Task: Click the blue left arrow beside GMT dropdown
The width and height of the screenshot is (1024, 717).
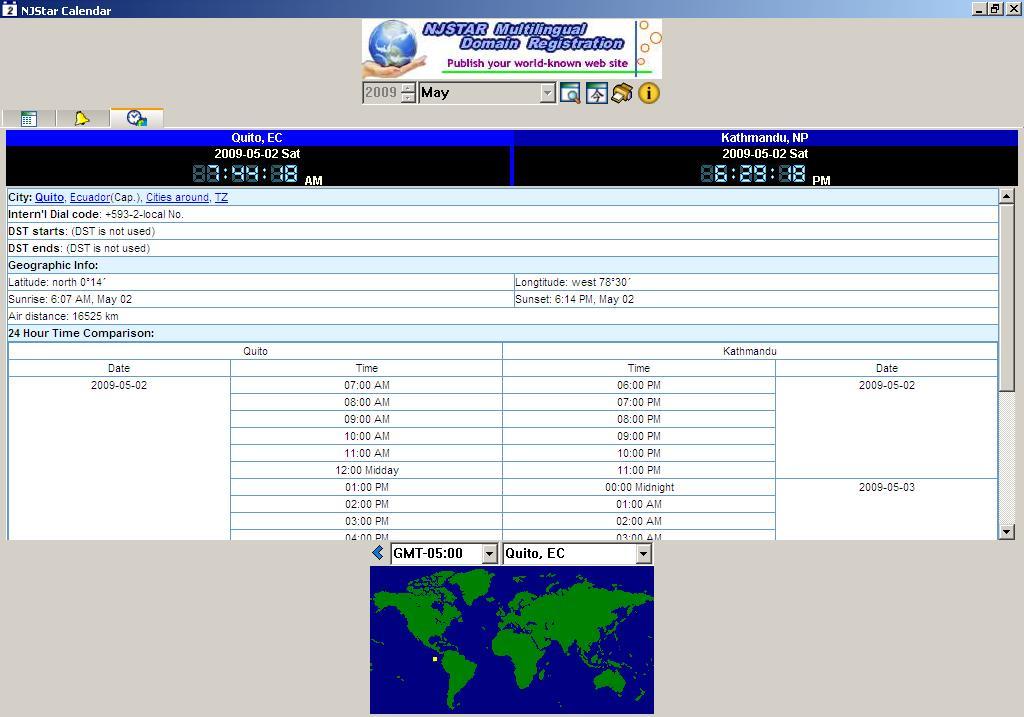Action: pos(377,553)
